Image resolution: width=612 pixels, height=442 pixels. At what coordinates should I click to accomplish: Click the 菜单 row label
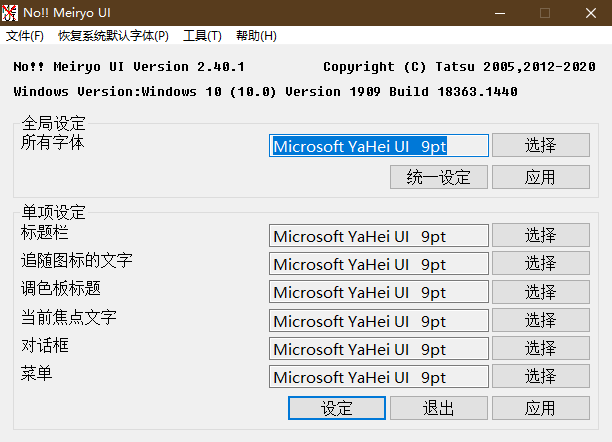click(x=36, y=374)
